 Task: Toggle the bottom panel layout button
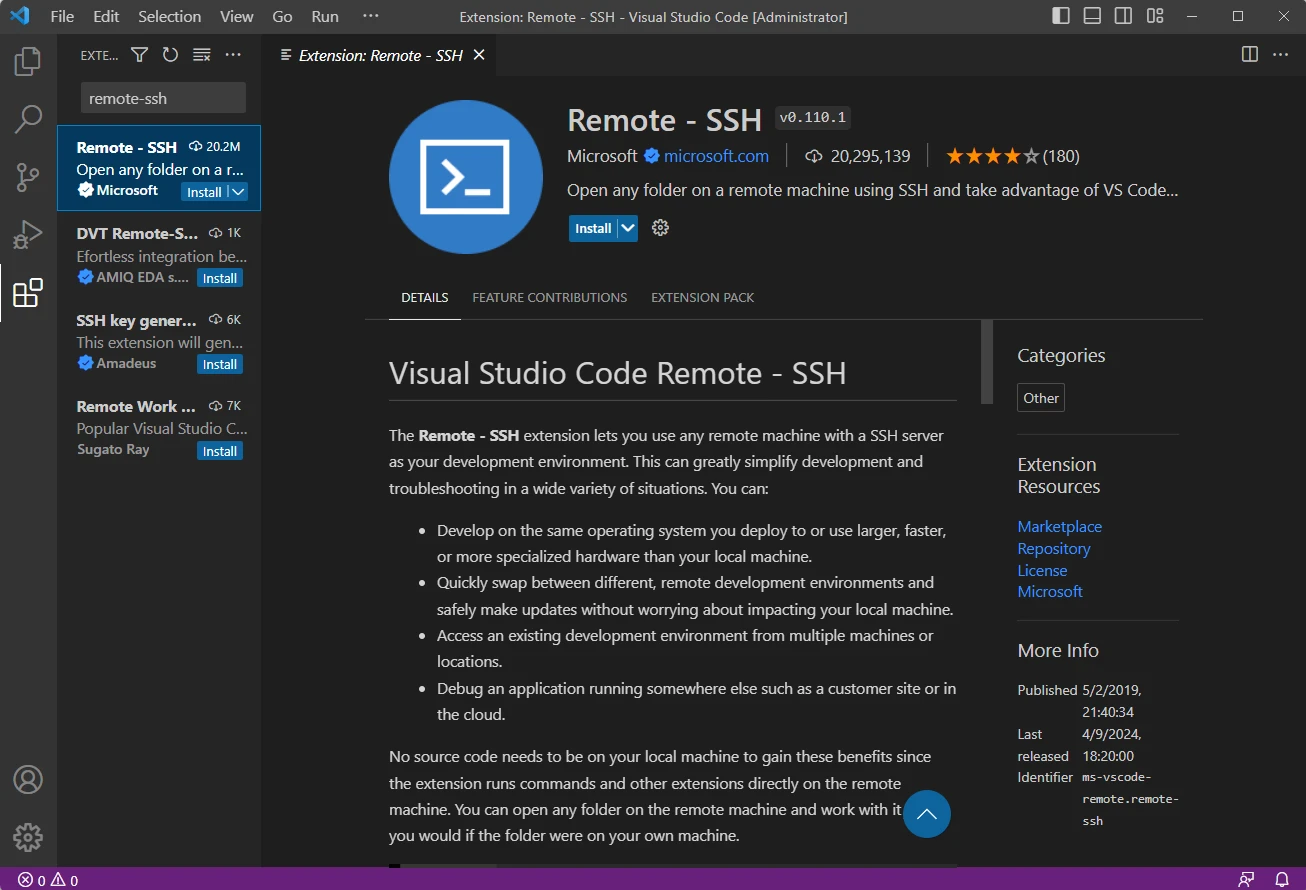[1092, 16]
